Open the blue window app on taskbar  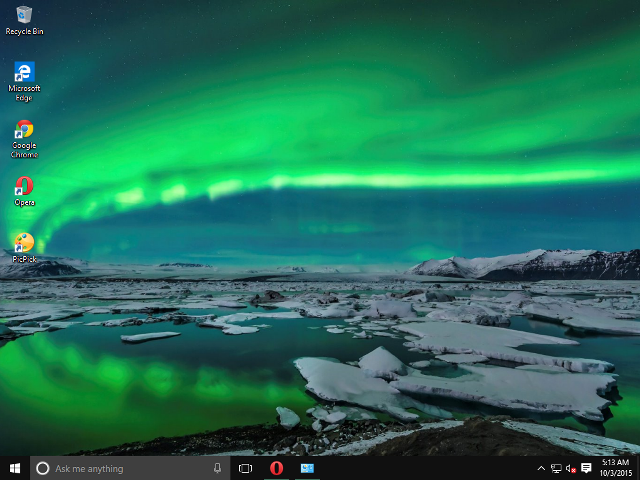(307, 468)
